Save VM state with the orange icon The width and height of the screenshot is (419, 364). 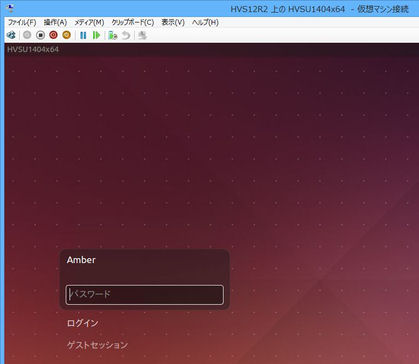(x=67, y=35)
